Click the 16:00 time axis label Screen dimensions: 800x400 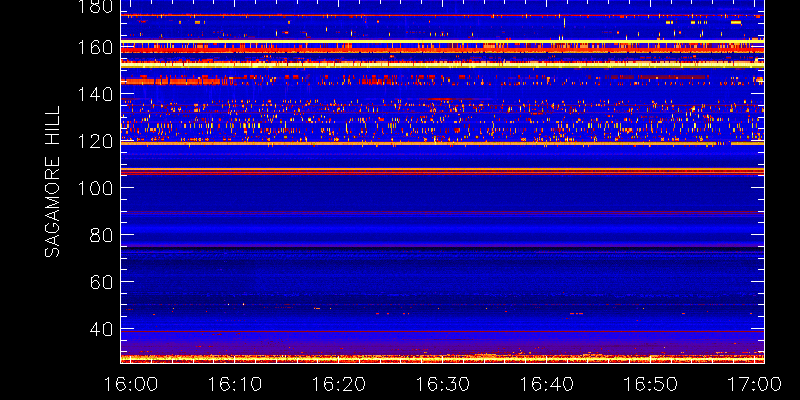(x=131, y=384)
